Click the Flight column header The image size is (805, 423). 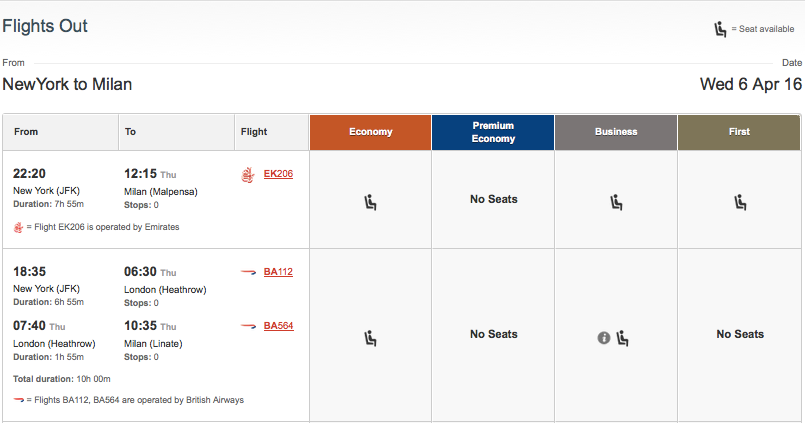[254, 132]
